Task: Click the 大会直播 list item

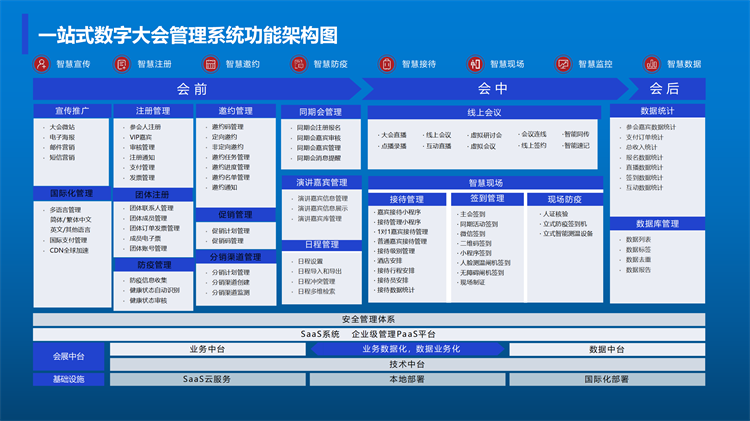Action: [394, 135]
